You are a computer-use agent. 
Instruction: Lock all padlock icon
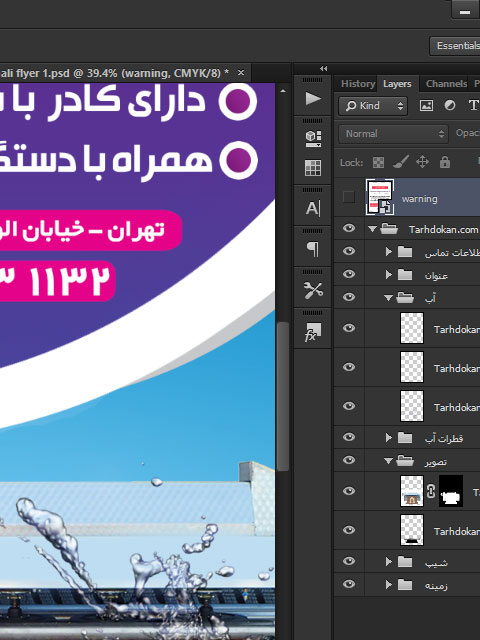tap(445, 162)
